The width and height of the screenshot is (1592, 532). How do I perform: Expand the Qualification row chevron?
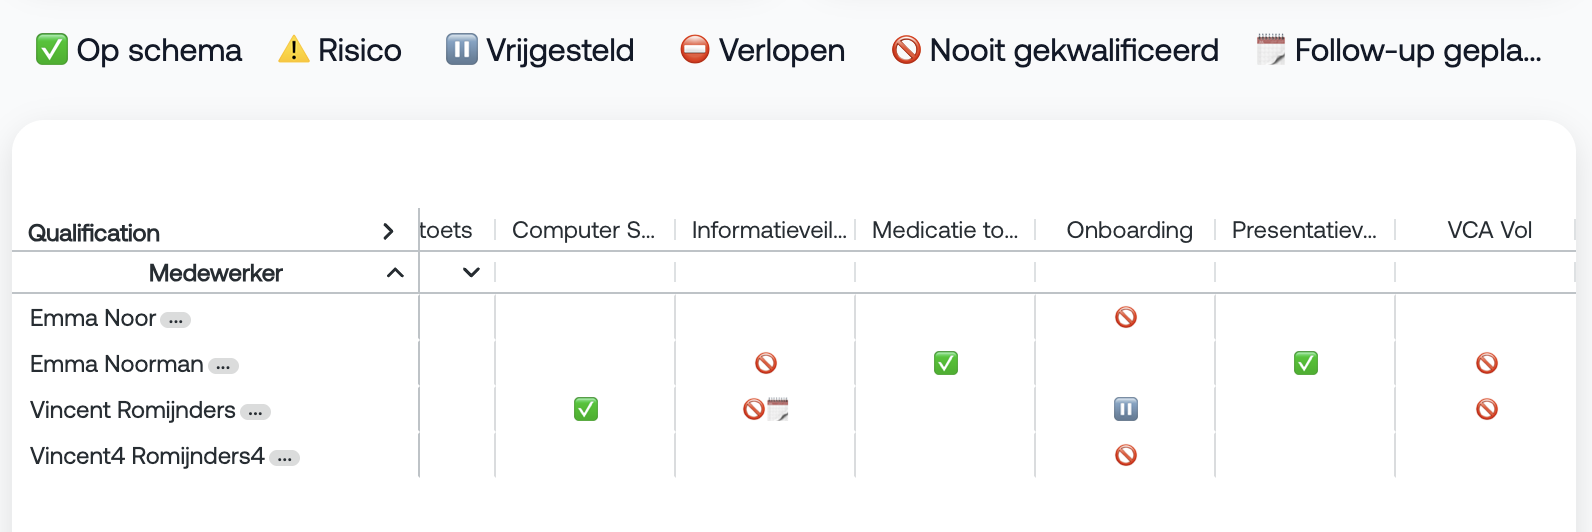[388, 232]
